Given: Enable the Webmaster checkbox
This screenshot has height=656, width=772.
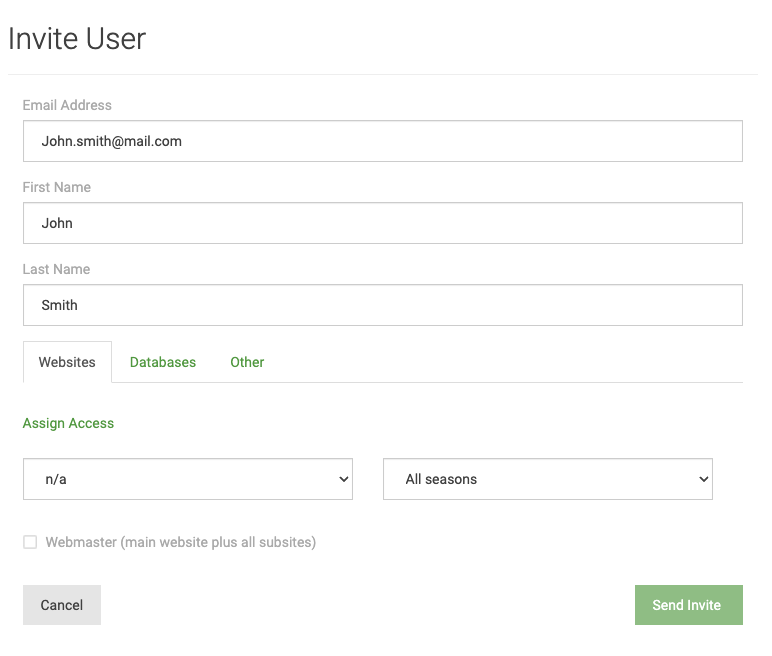Looking at the screenshot, I should point(30,542).
